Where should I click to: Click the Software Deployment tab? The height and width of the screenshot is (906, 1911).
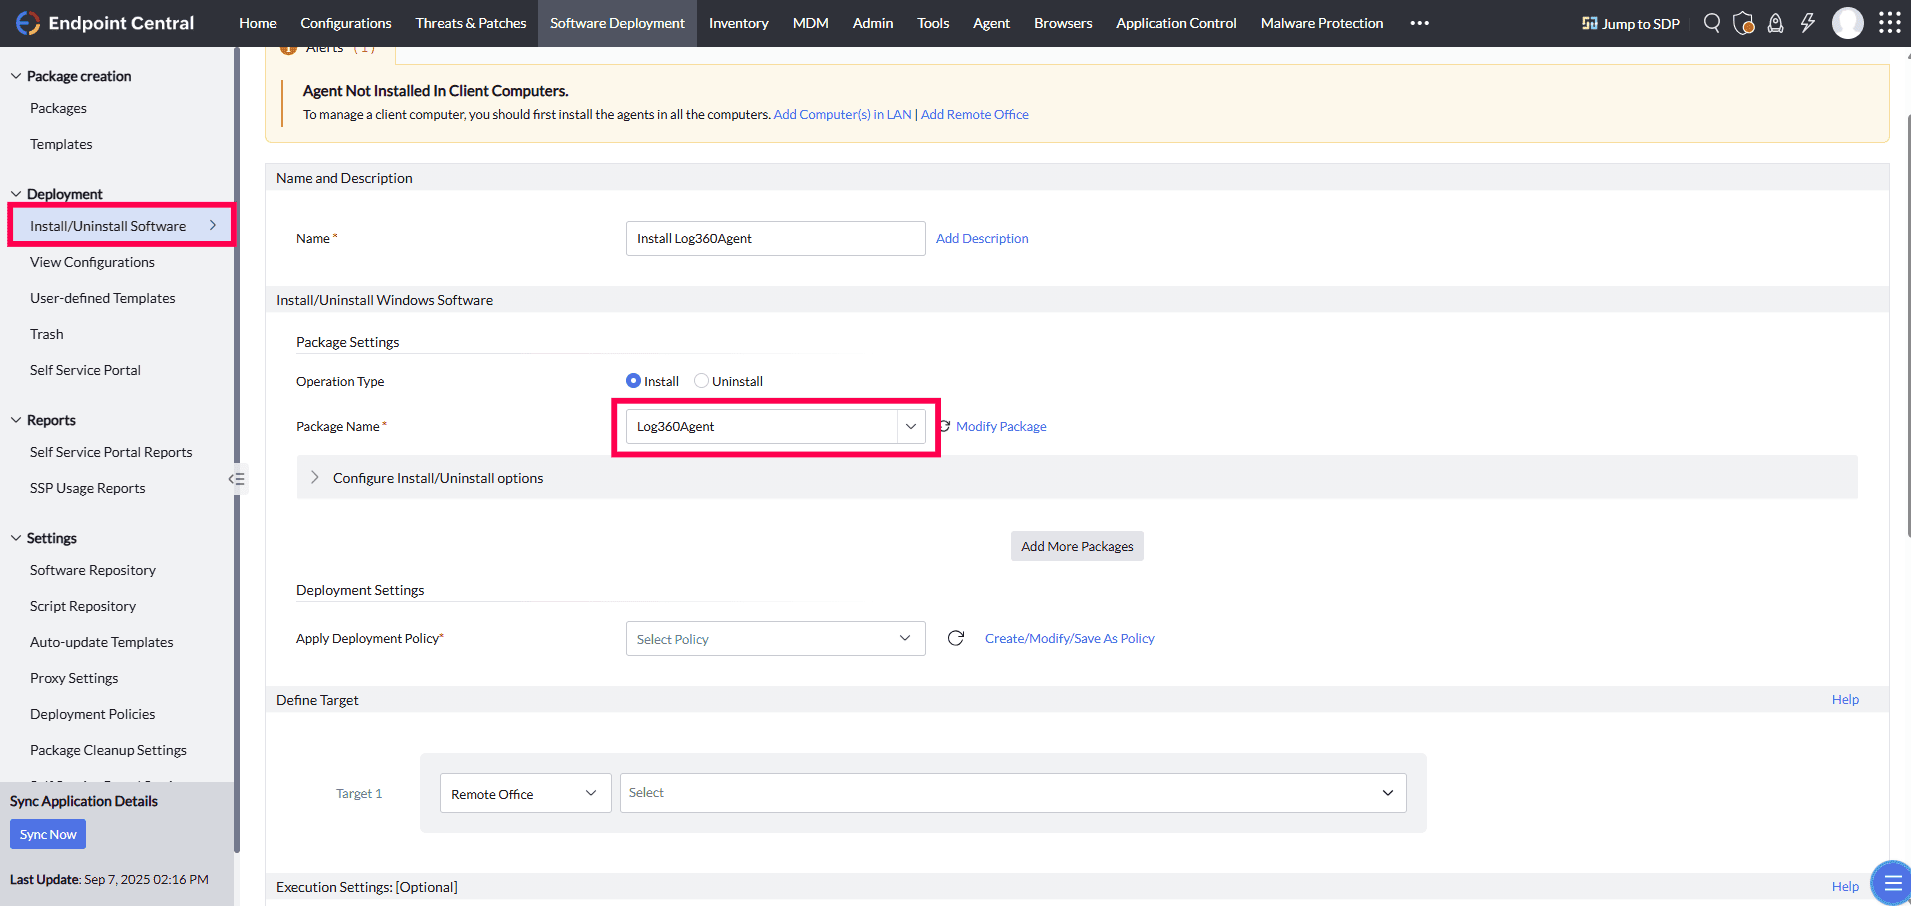617,23
